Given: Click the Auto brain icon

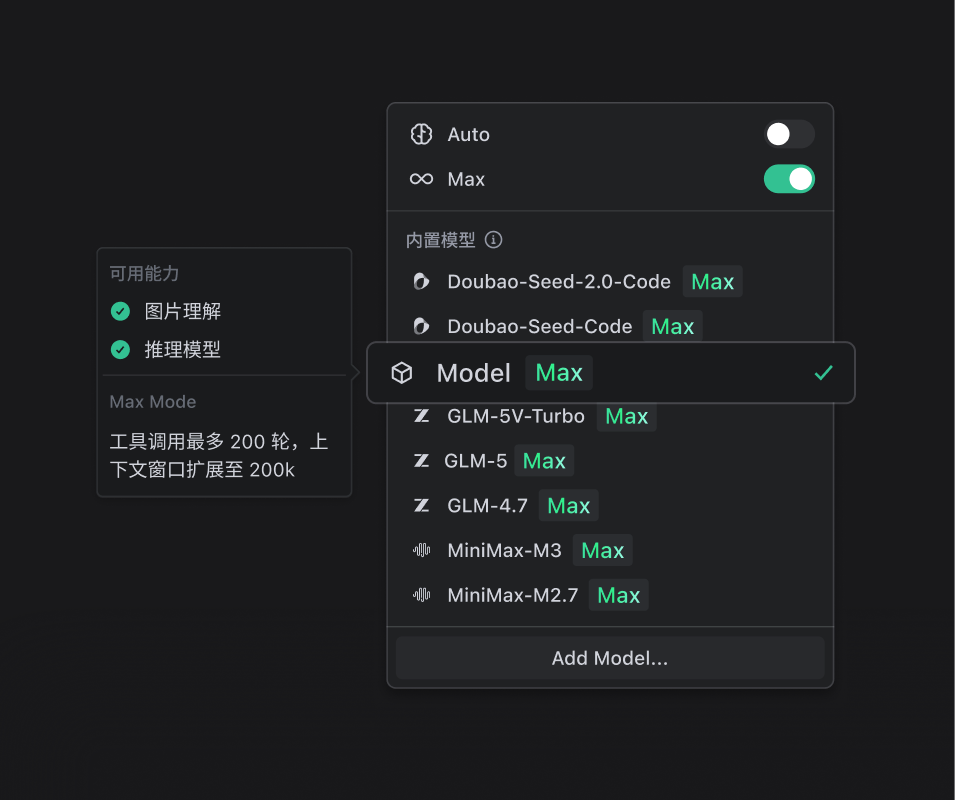Looking at the screenshot, I should click(421, 134).
